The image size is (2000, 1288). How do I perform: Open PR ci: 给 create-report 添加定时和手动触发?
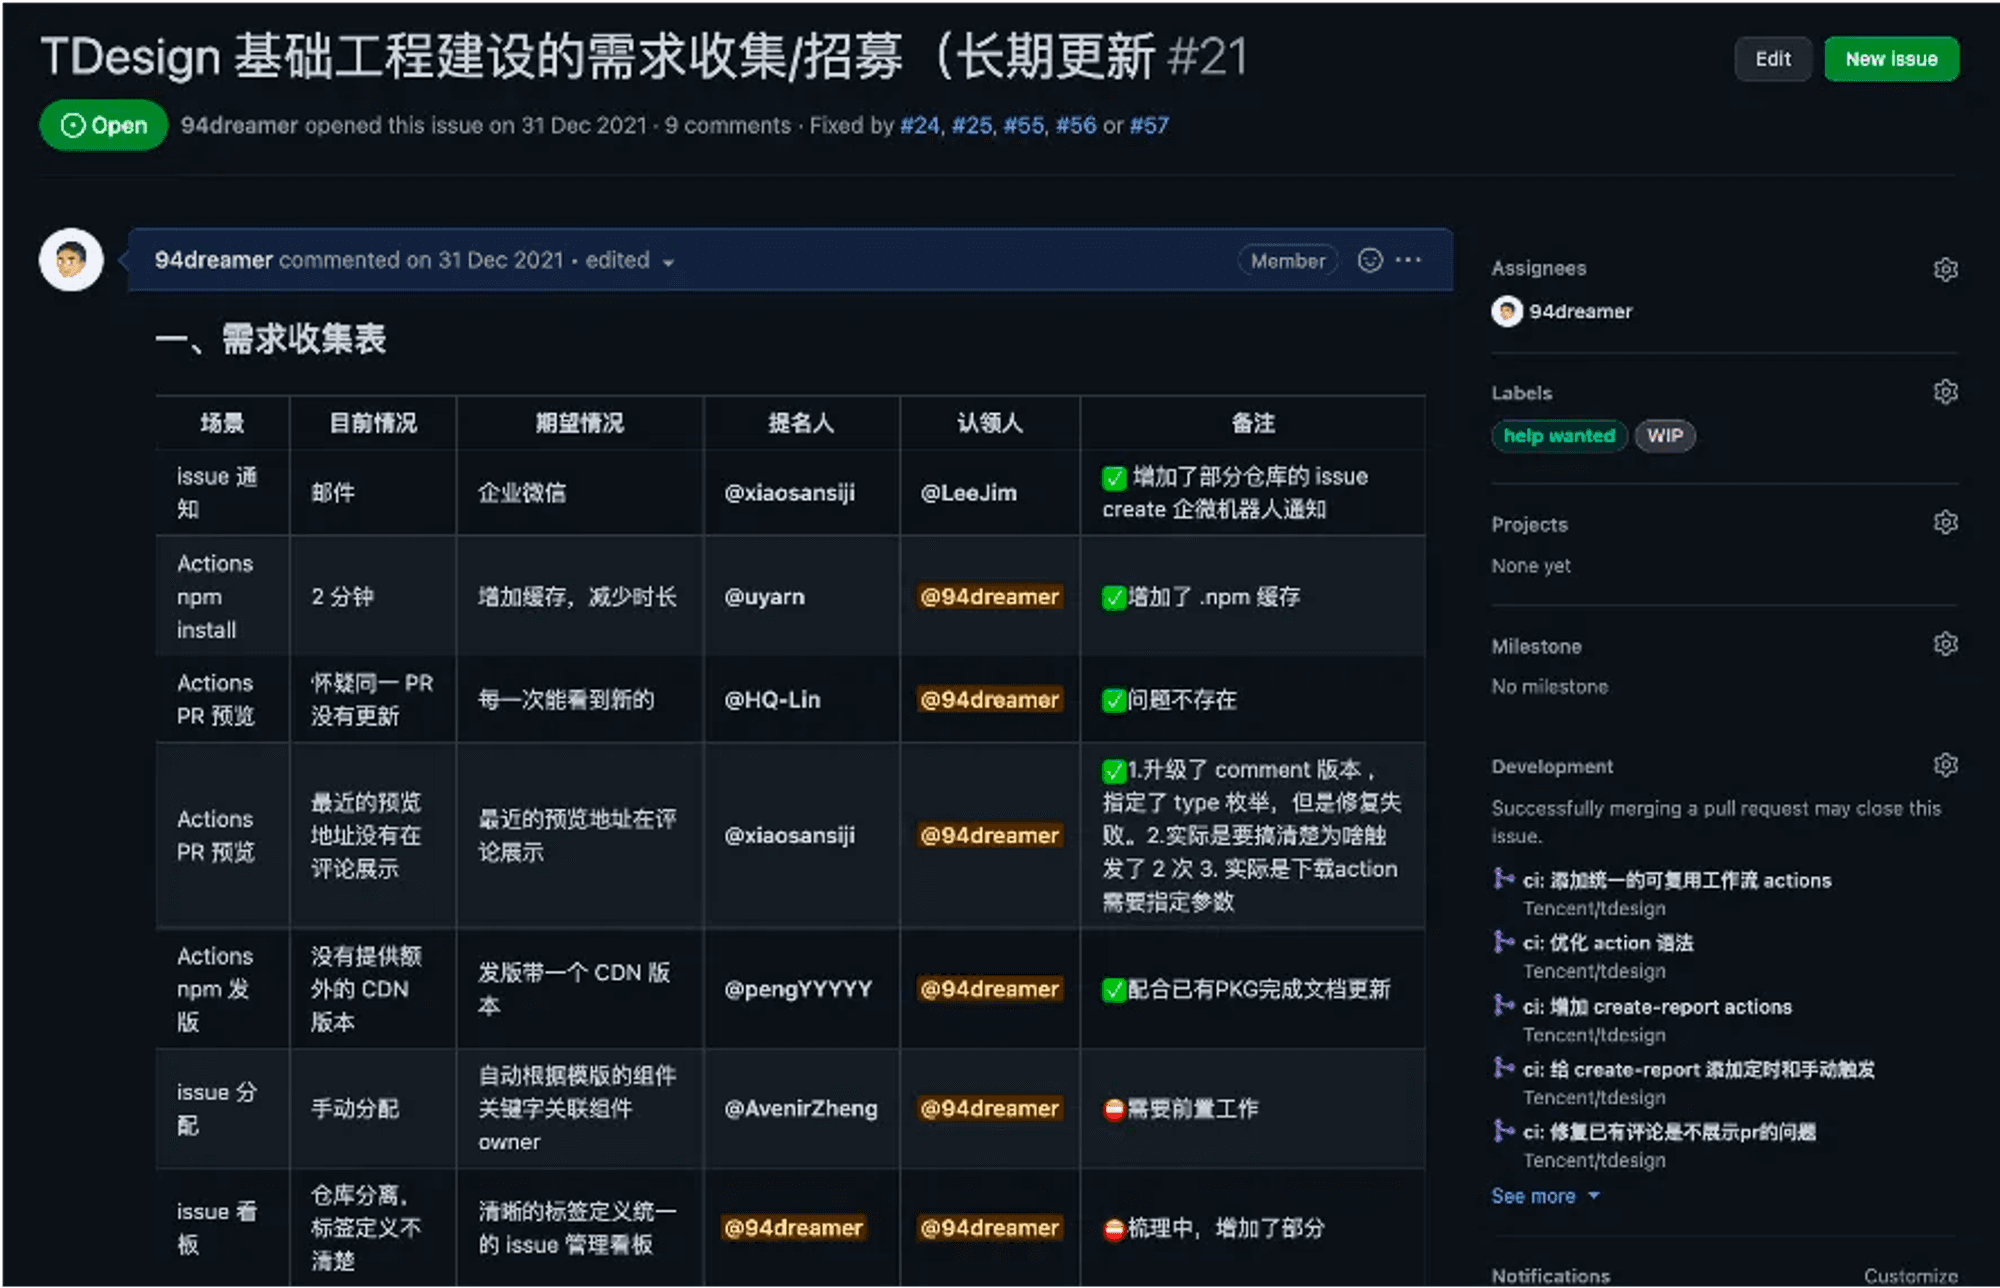[1699, 1069]
